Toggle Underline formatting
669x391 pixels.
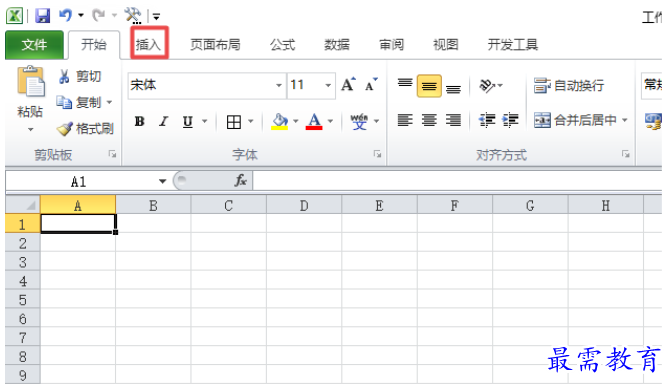click(188, 122)
